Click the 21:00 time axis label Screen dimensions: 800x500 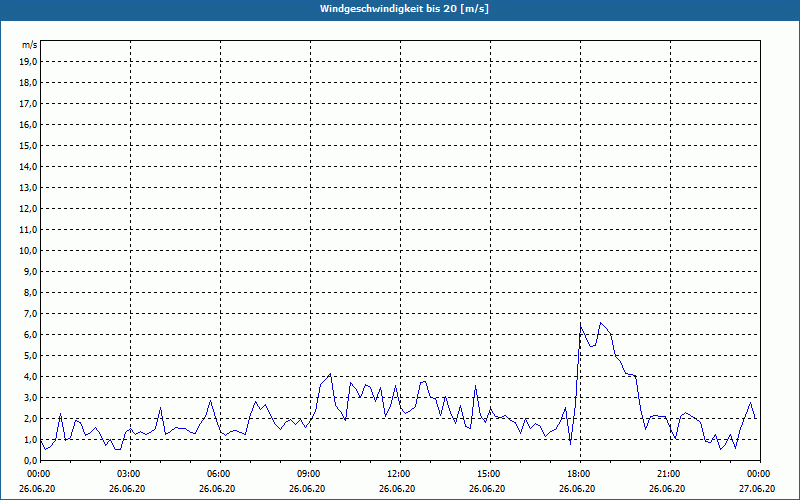[670, 474]
